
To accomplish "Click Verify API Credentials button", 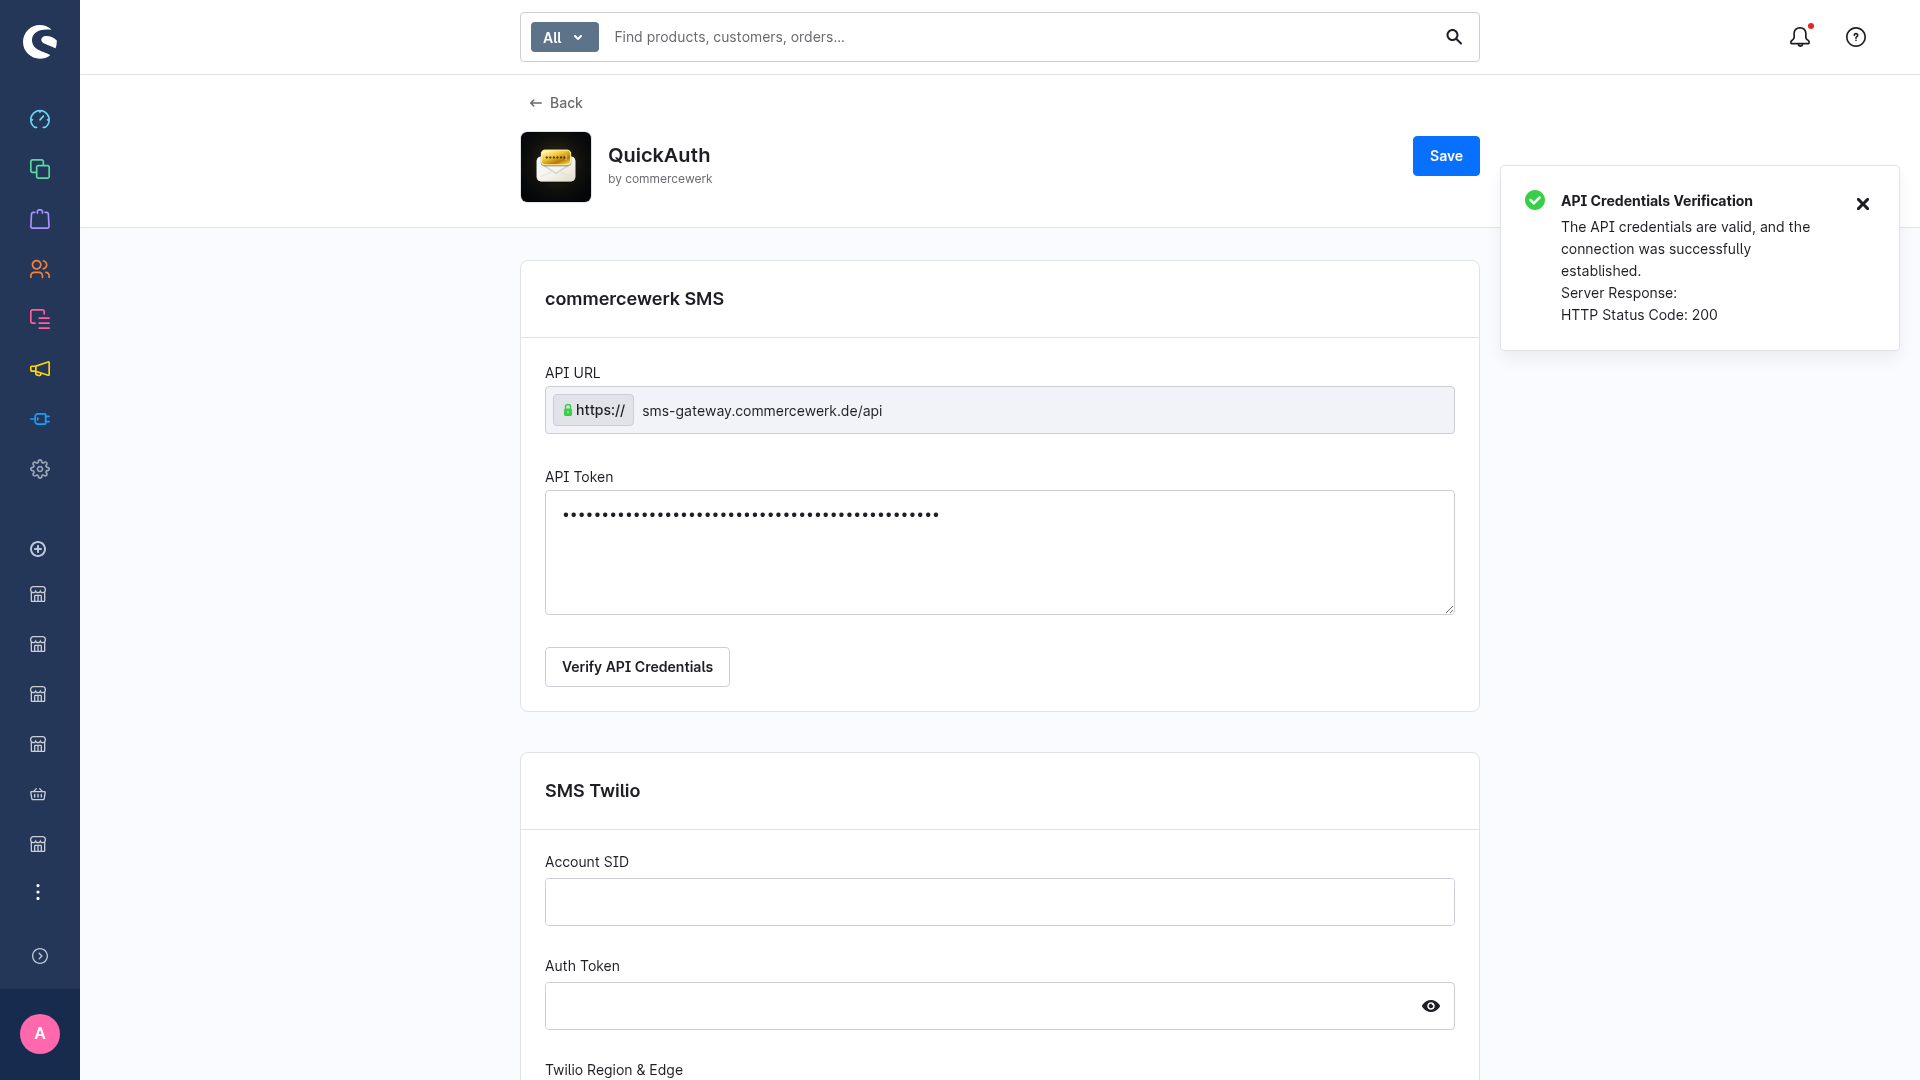I will [637, 667].
